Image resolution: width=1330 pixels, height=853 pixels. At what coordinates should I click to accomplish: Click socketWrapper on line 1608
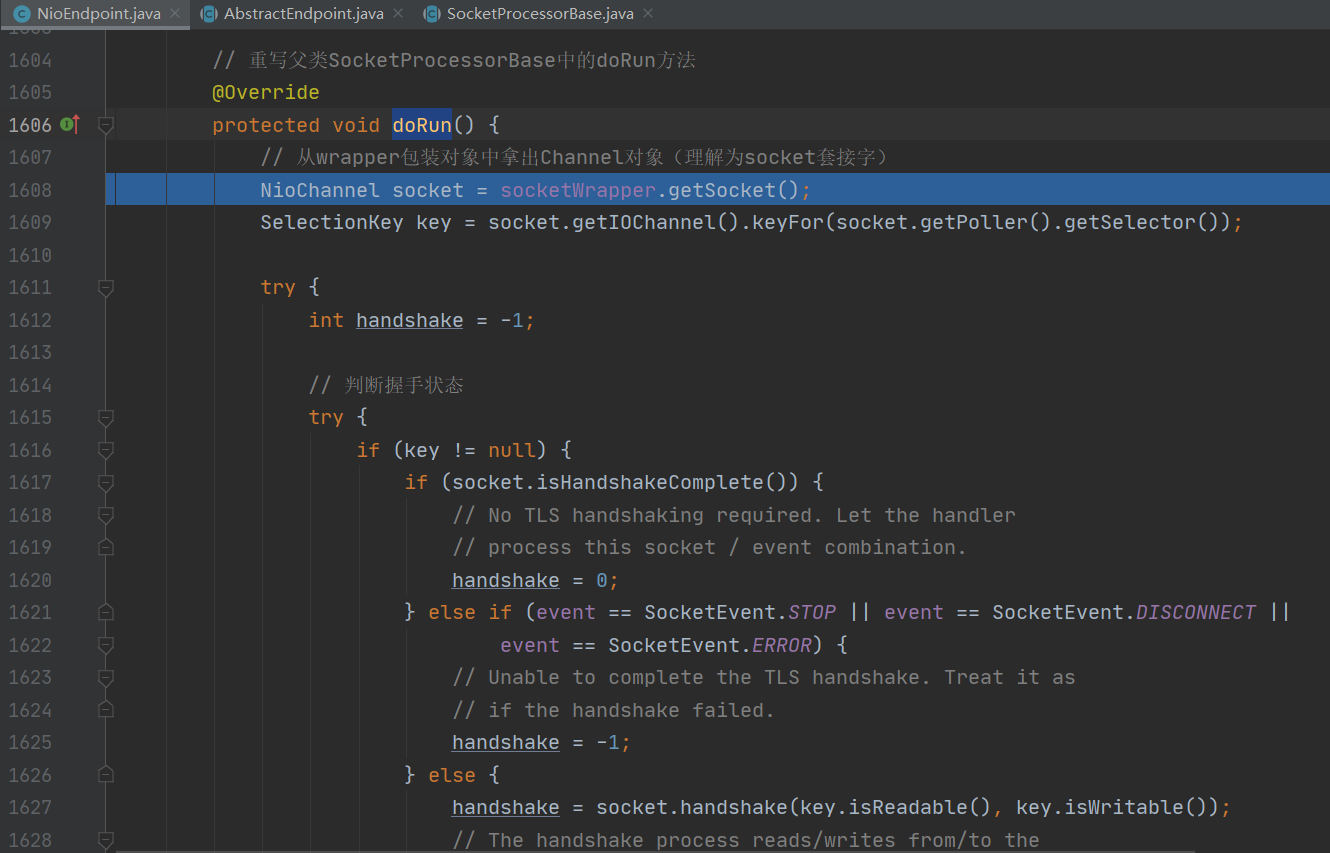(x=578, y=190)
